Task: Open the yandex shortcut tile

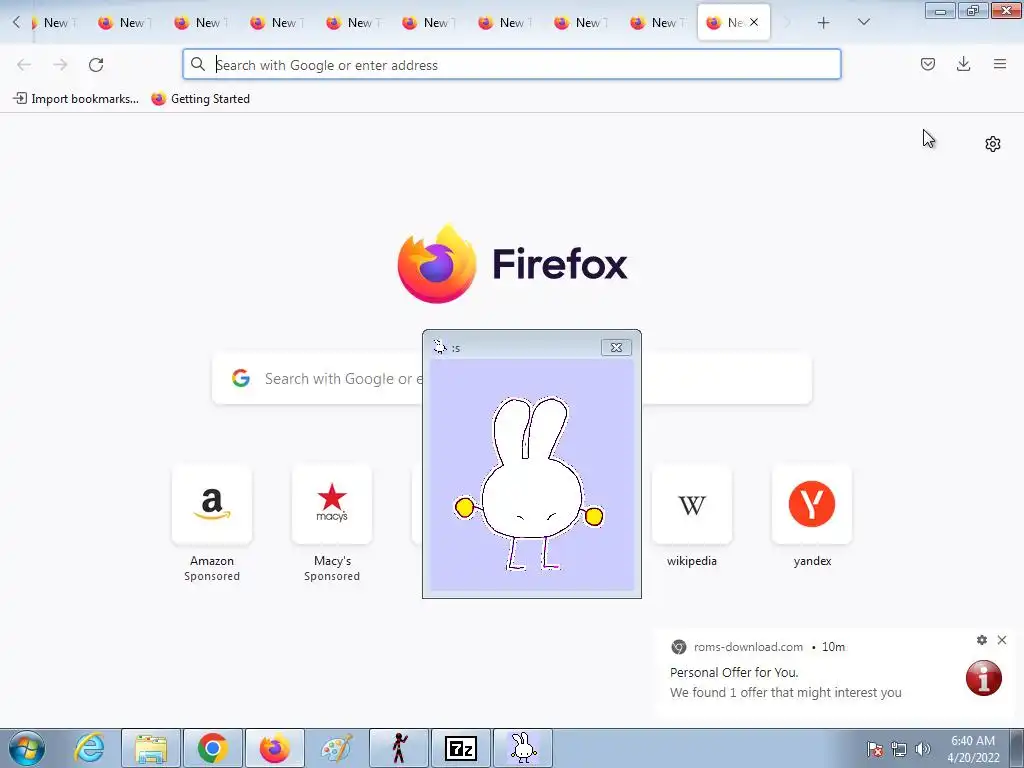Action: point(812,504)
